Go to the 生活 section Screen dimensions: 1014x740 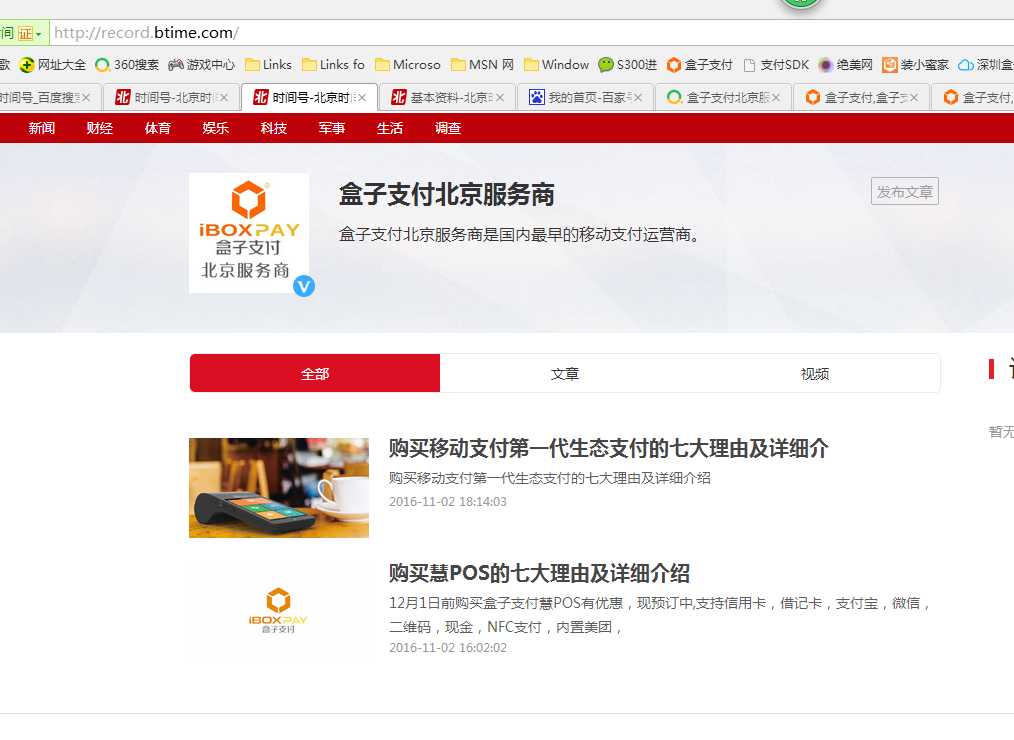click(x=390, y=128)
